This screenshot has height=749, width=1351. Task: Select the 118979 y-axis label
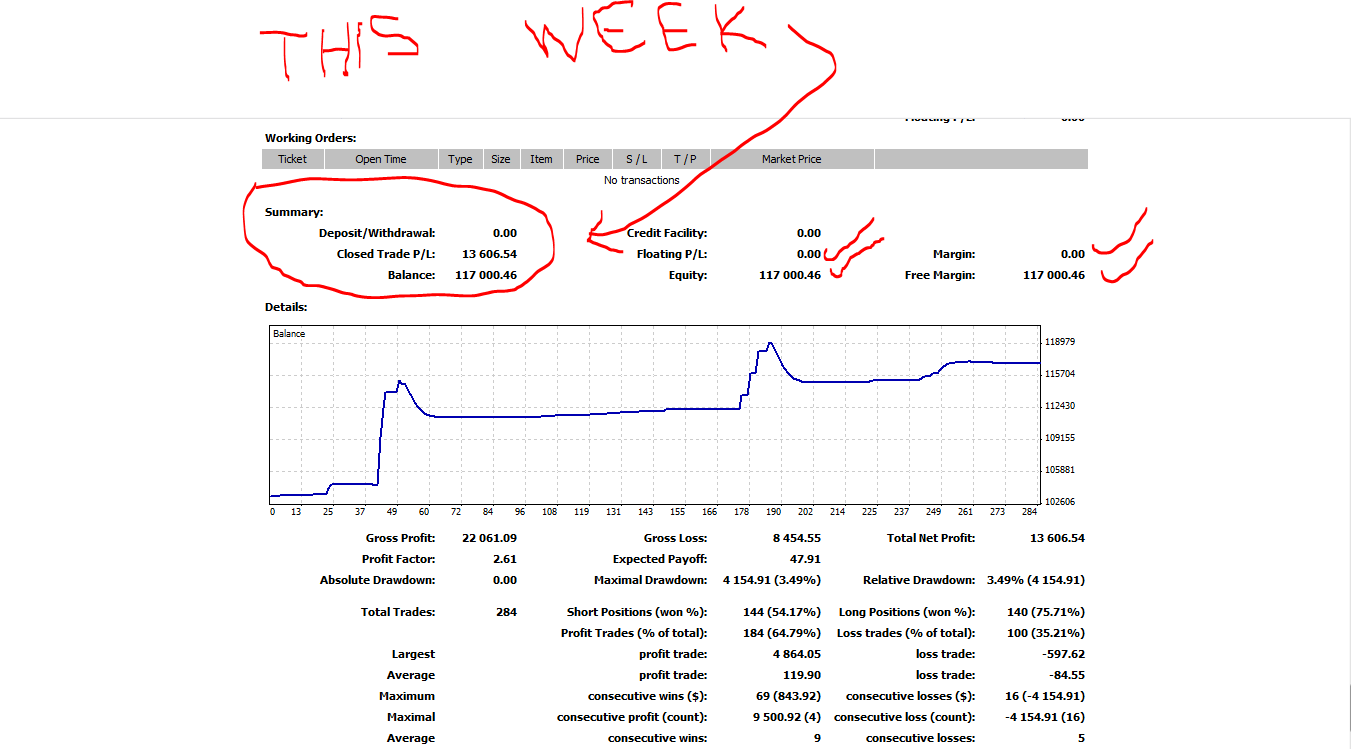coord(1061,342)
